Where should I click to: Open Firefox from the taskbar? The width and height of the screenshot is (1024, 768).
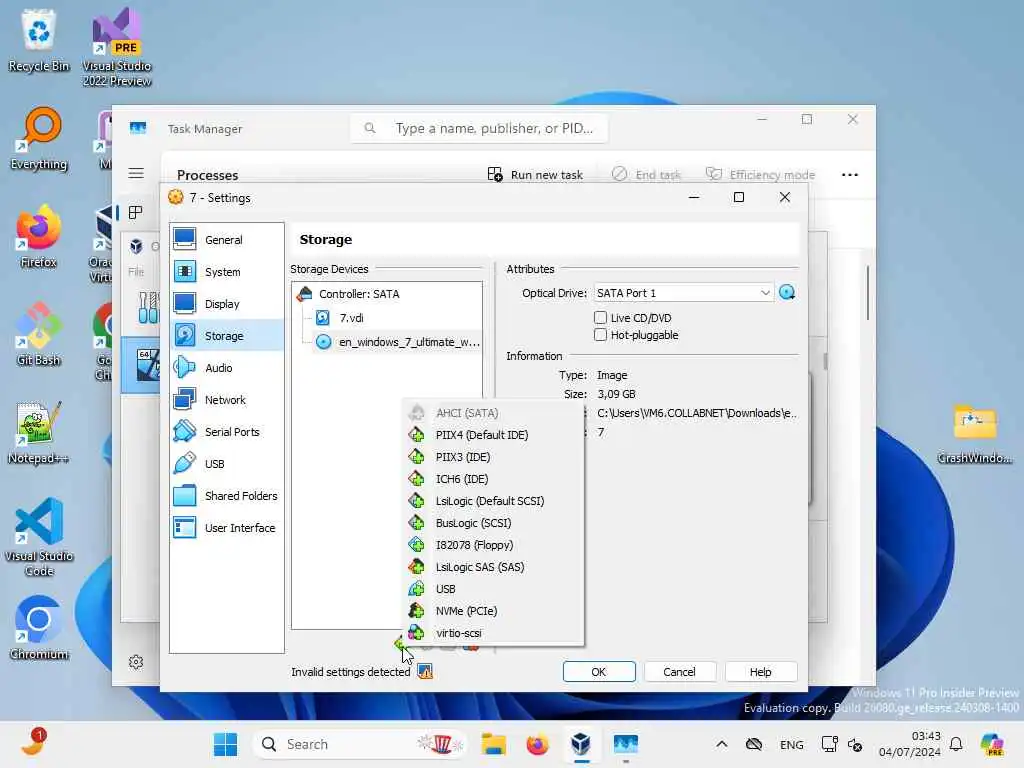(537, 744)
